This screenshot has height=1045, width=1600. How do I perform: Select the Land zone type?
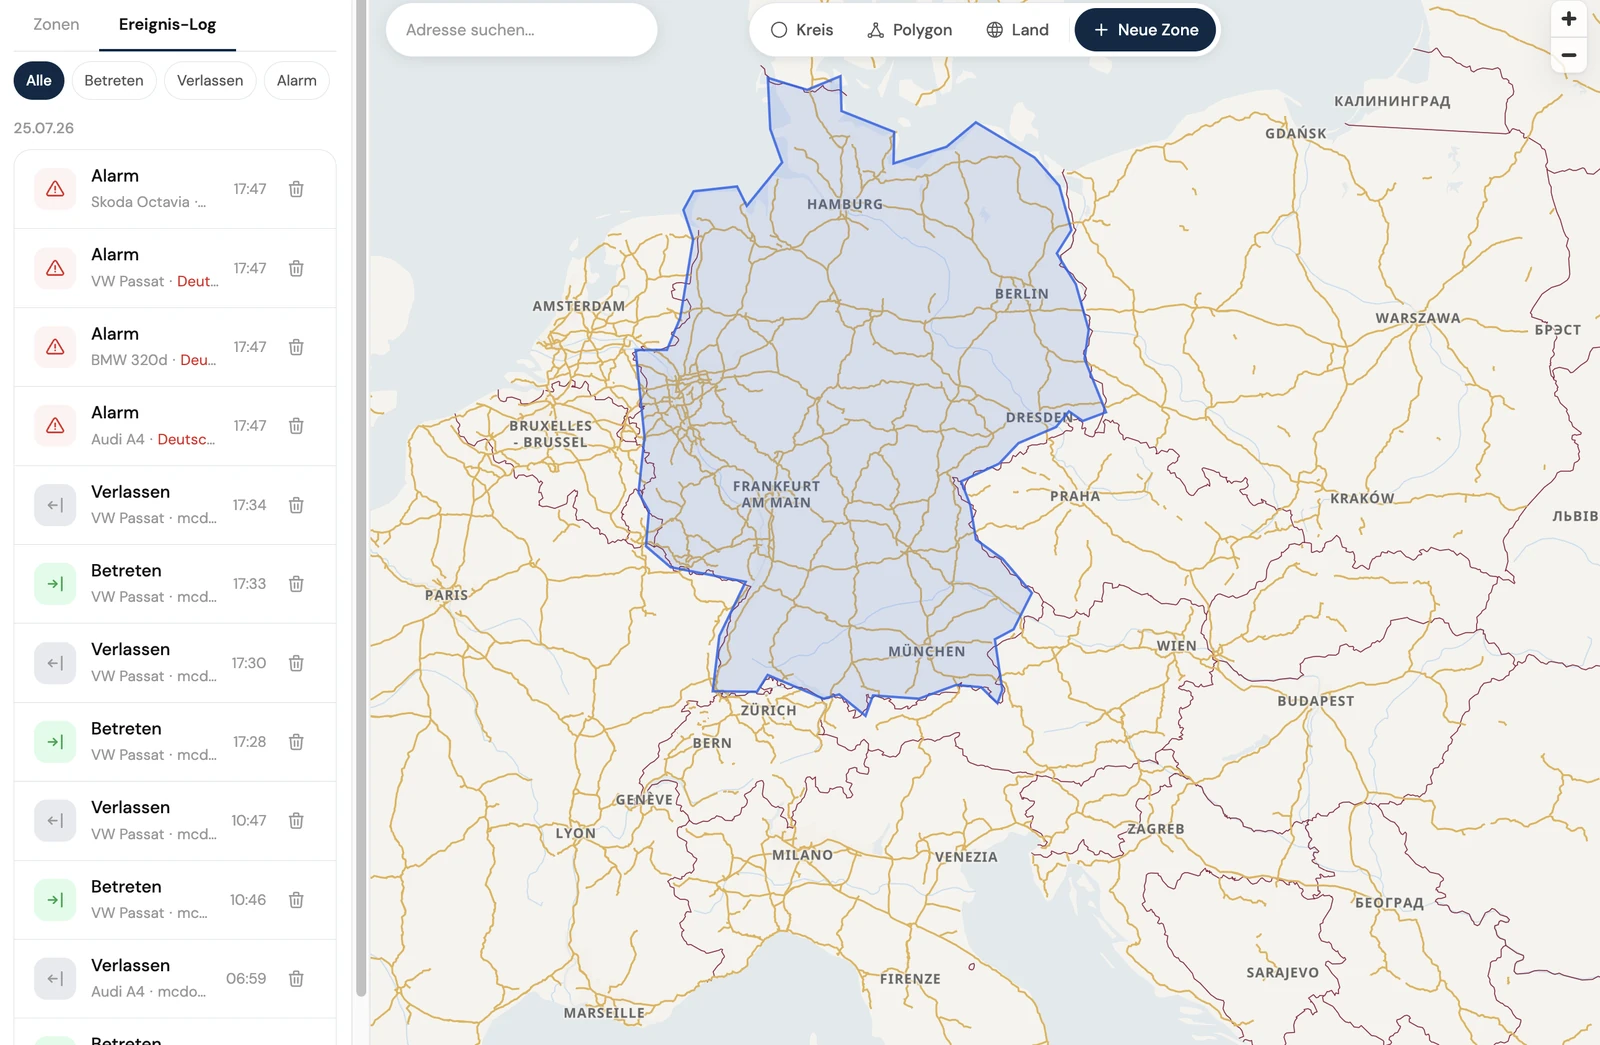[x=1018, y=30]
